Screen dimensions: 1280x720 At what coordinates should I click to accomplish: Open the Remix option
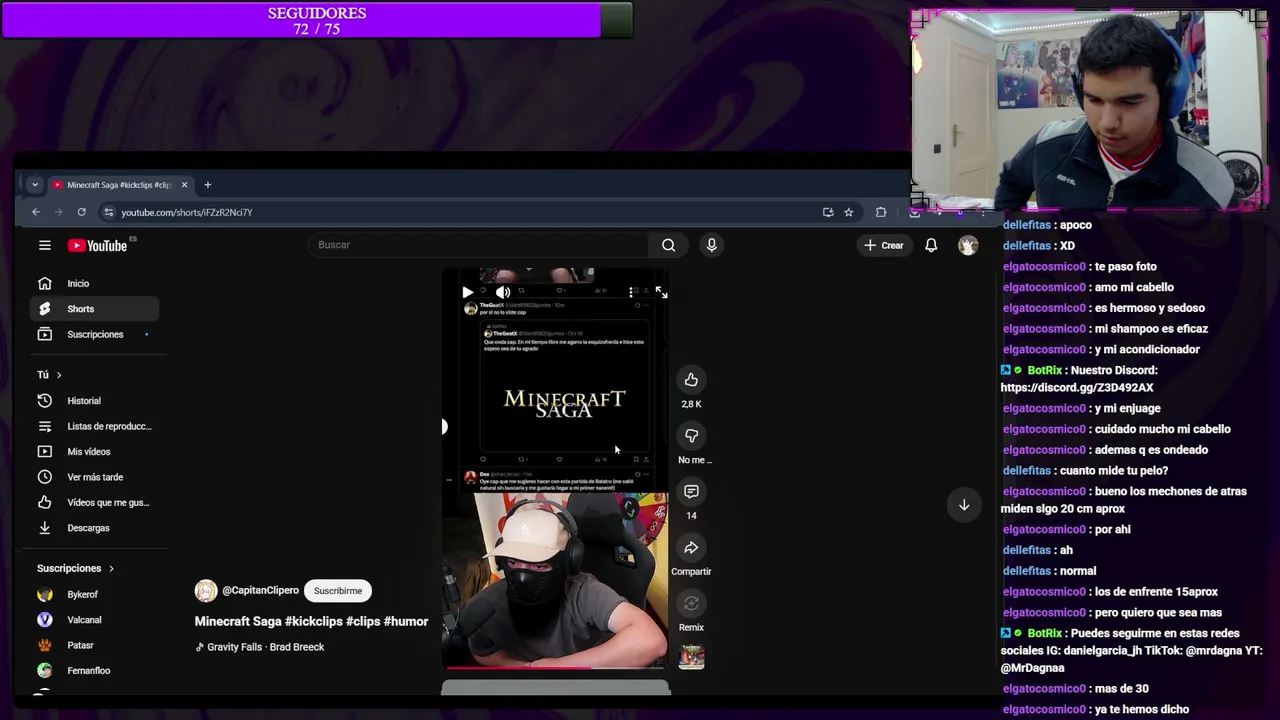coord(691,604)
